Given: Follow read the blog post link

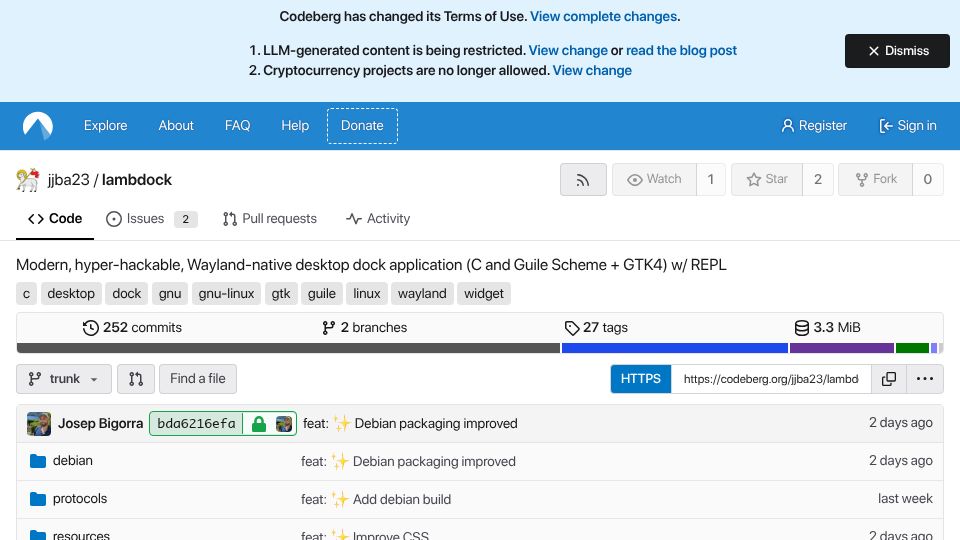Looking at the screenshot, I should 681,50.
